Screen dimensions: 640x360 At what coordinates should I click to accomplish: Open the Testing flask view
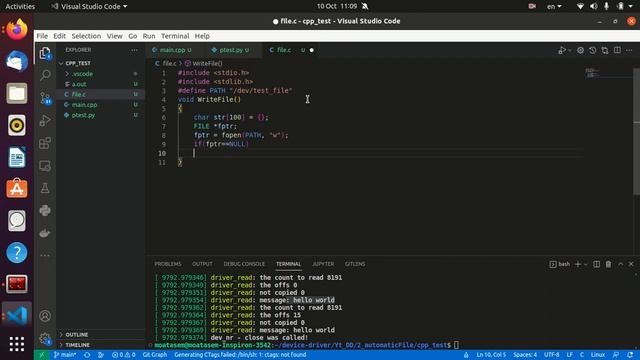(45, 188)
